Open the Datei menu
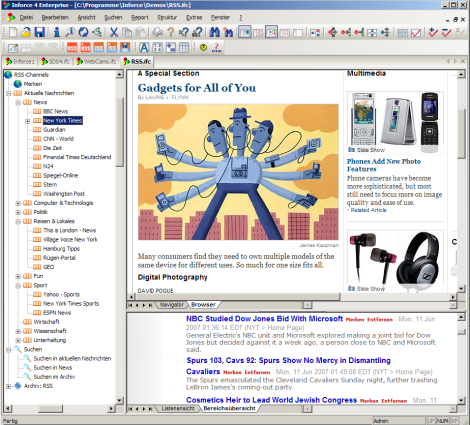Image resolution: width=470 pixels, height=425 pixels. point(26,17)
